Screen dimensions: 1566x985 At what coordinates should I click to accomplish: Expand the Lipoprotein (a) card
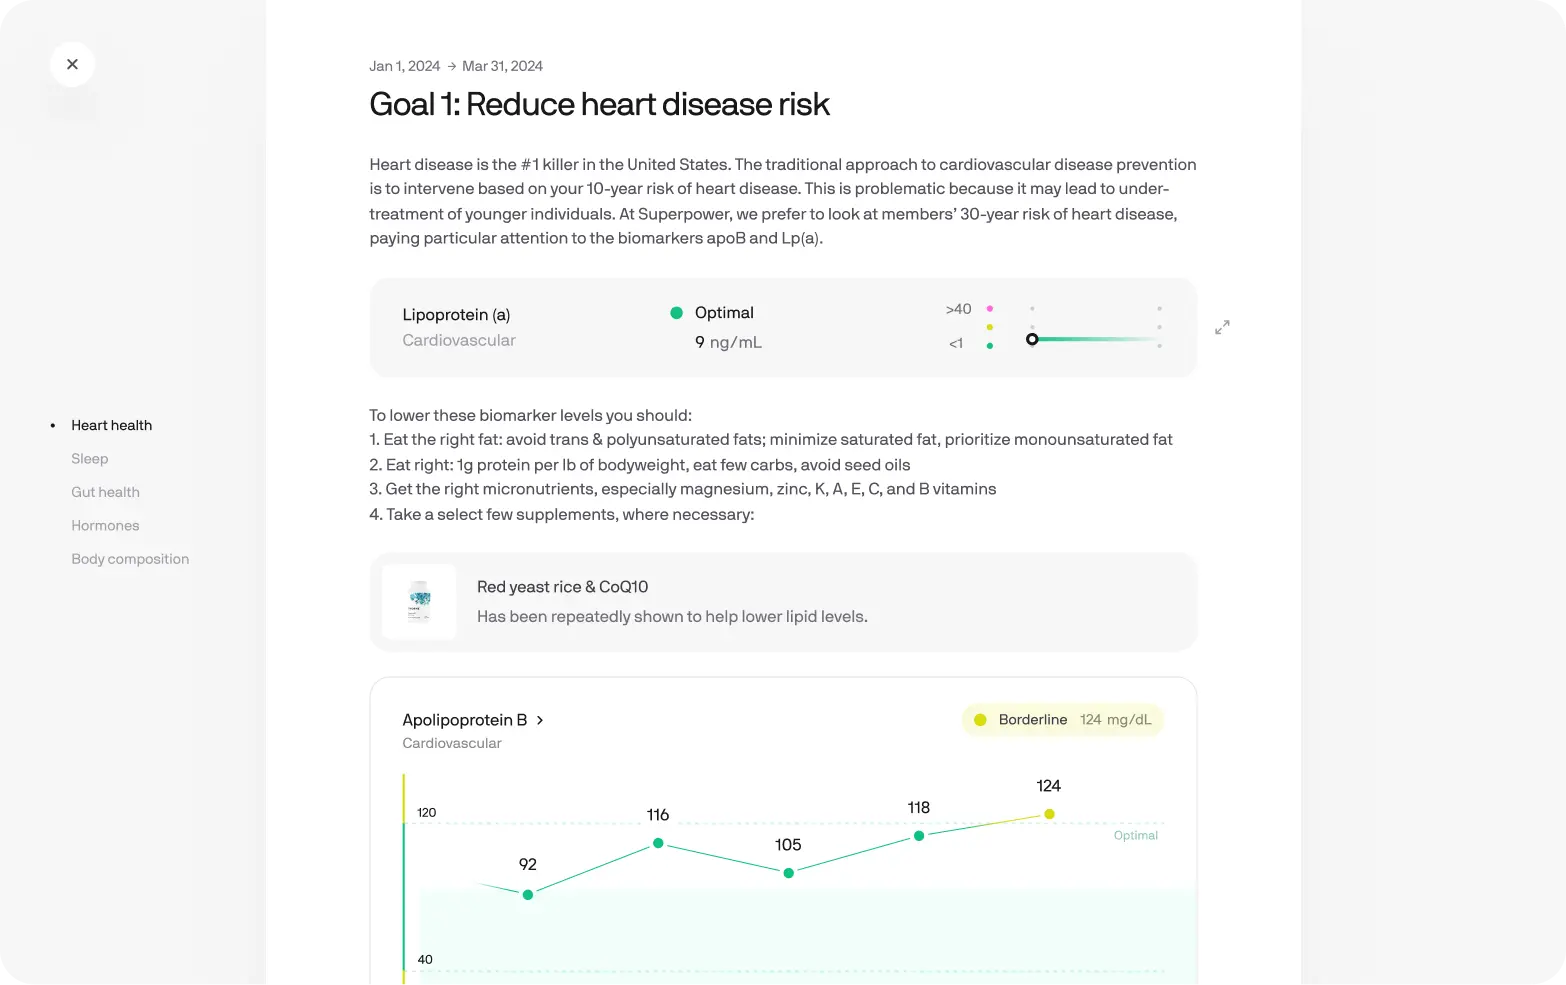(1222, 327)
